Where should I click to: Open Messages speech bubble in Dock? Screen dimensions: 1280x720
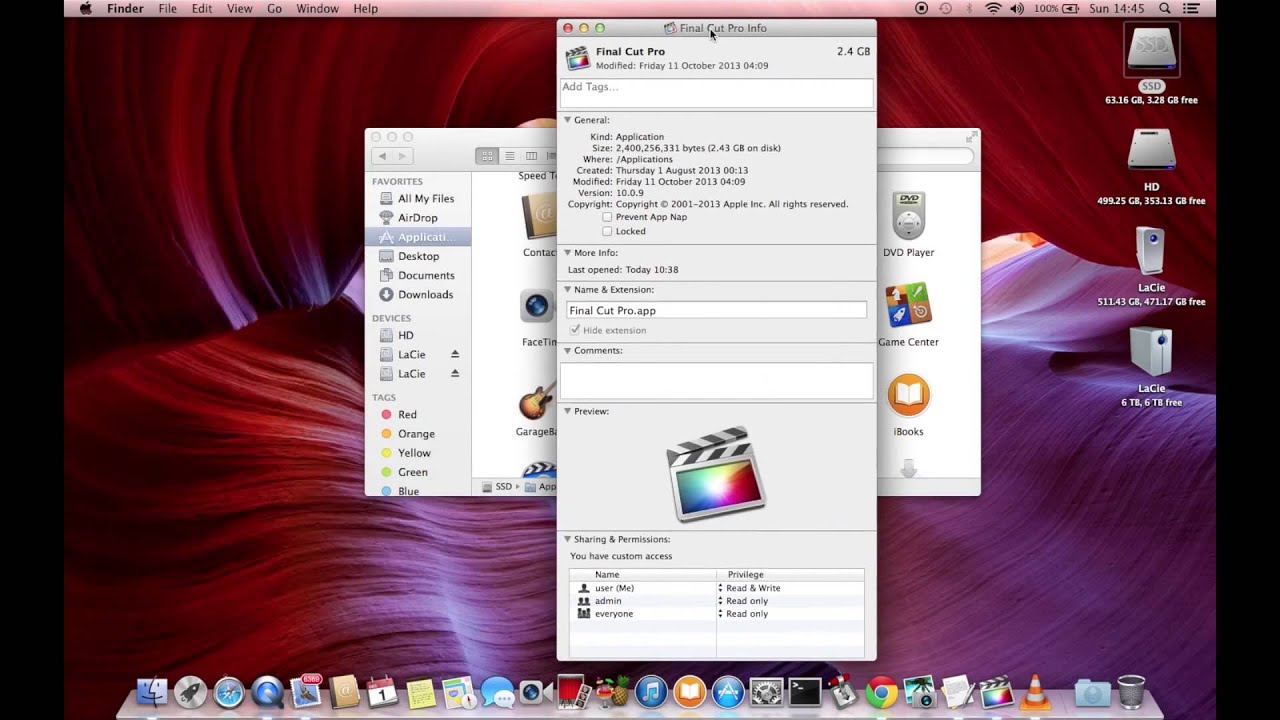(x=497, y=692)
